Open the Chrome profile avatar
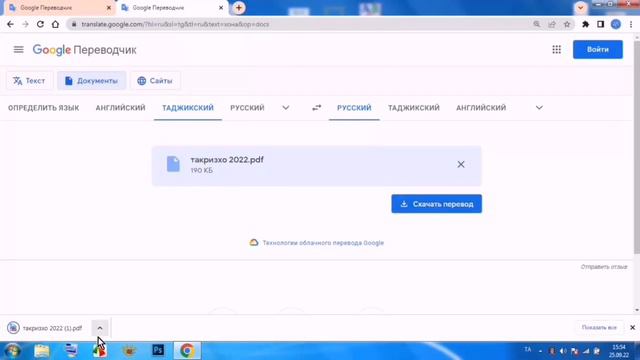The width and height of the screenshot is (640, 360). [616, 24]
